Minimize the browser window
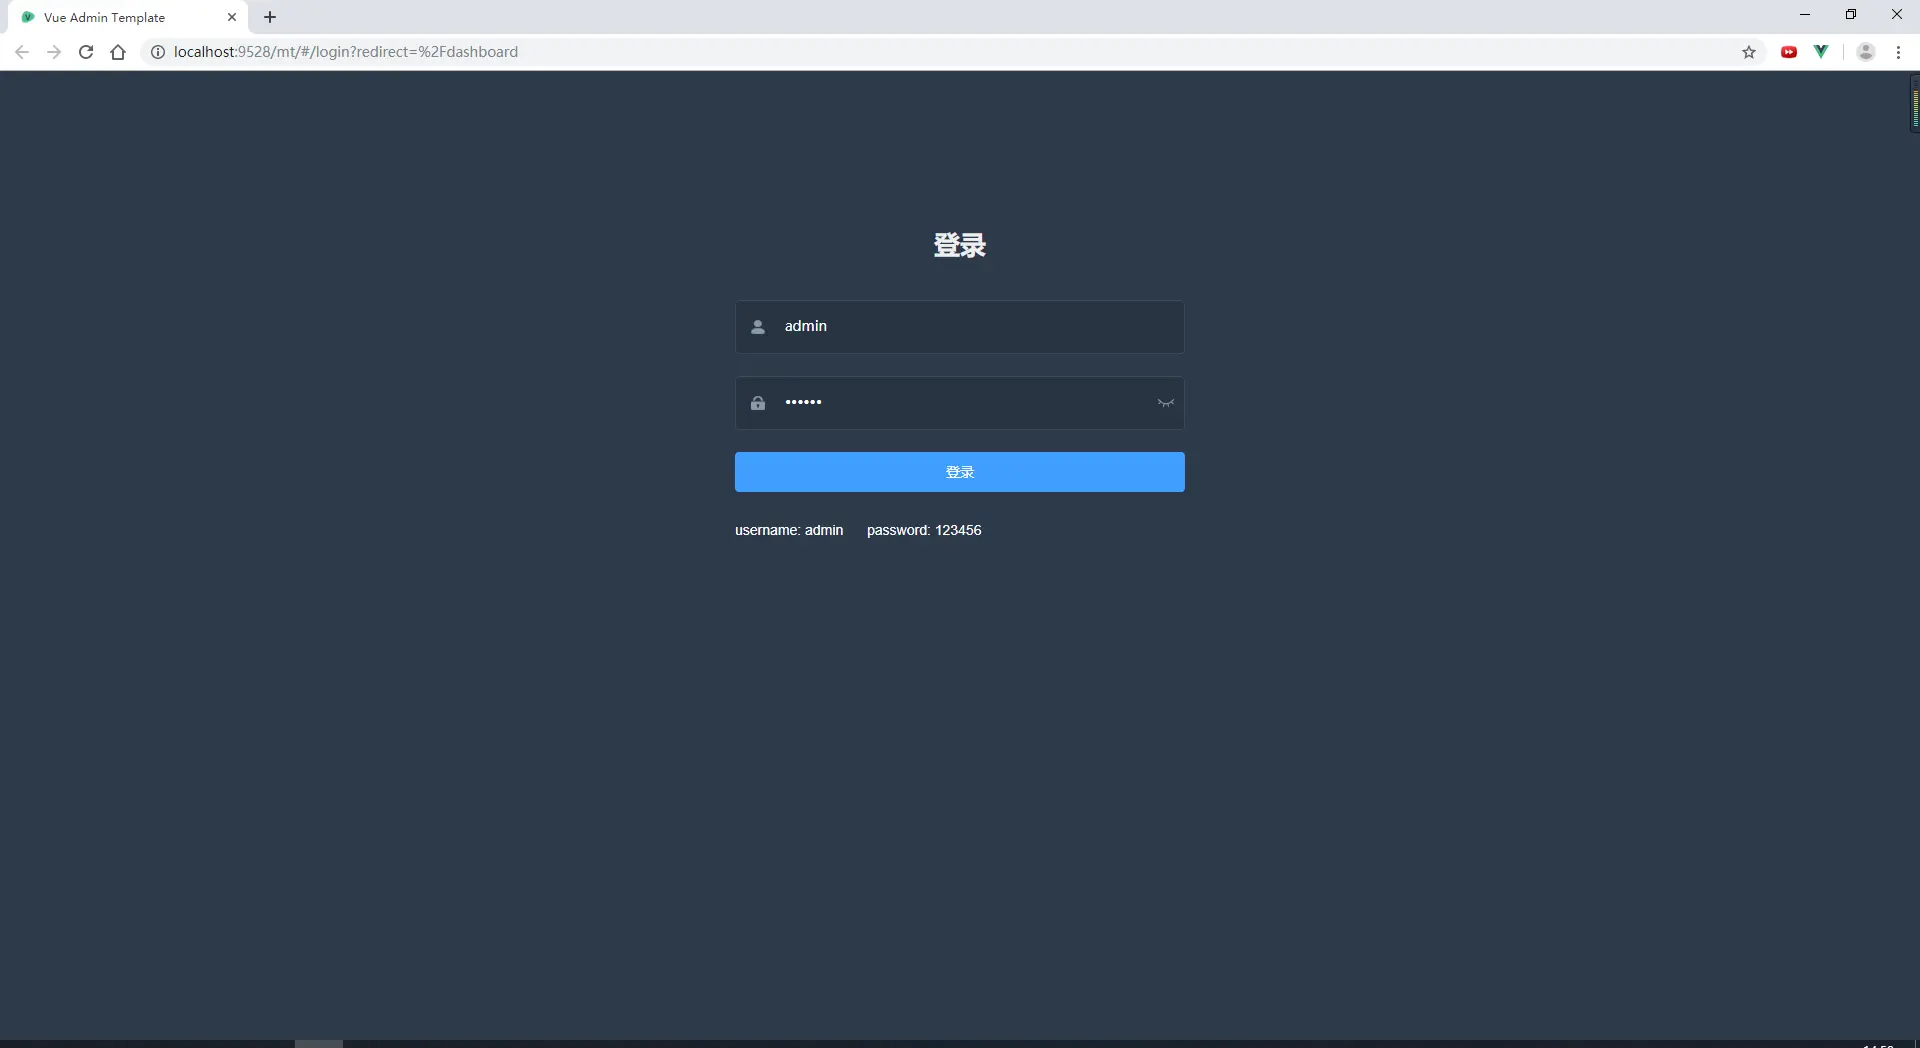The image size is (1920, 1048). pos(1805,14)
